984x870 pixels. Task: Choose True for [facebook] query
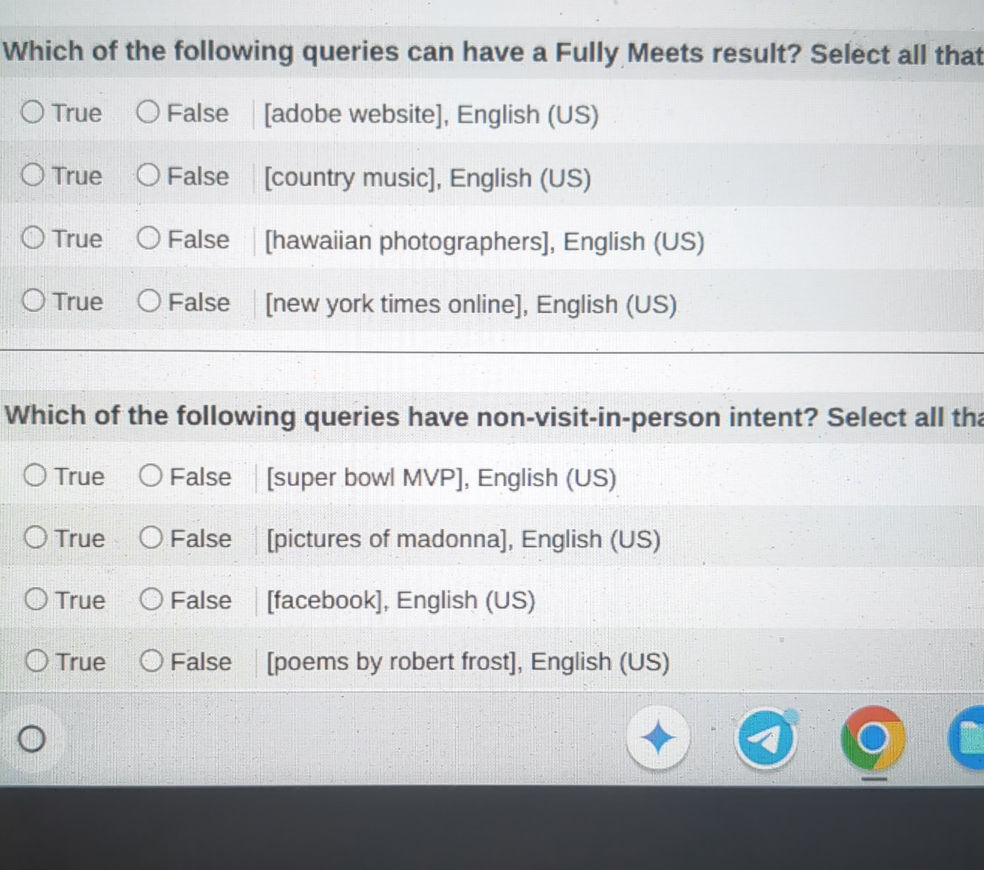coord(34,599)
